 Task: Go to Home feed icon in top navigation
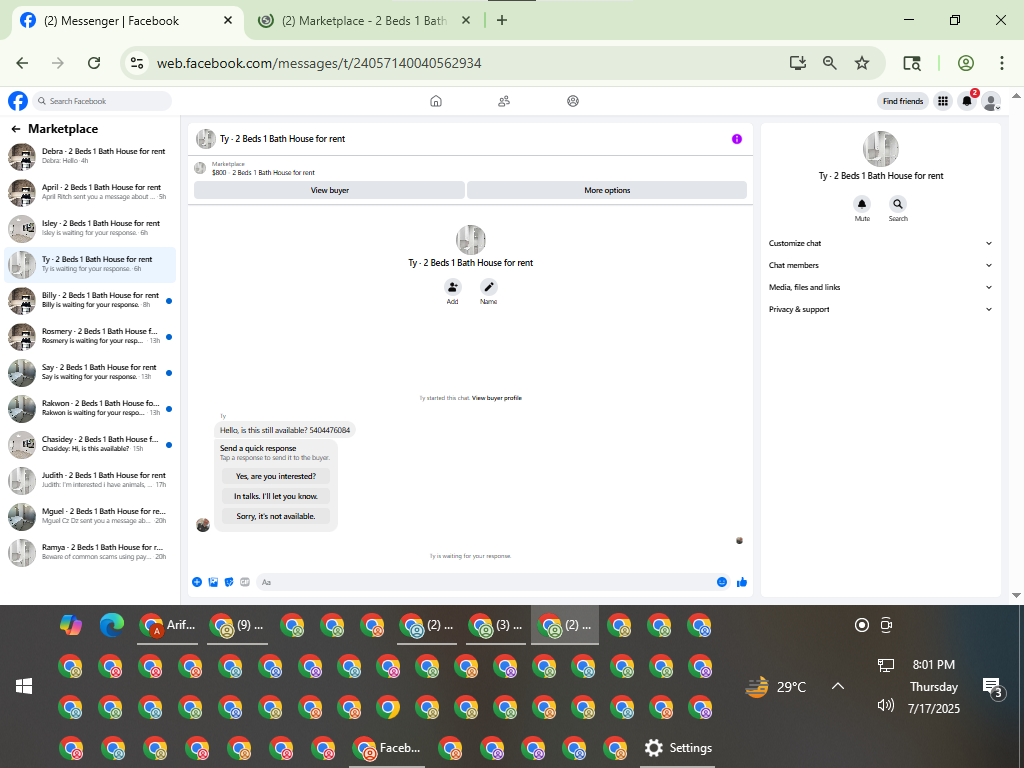tap(436, 101)
